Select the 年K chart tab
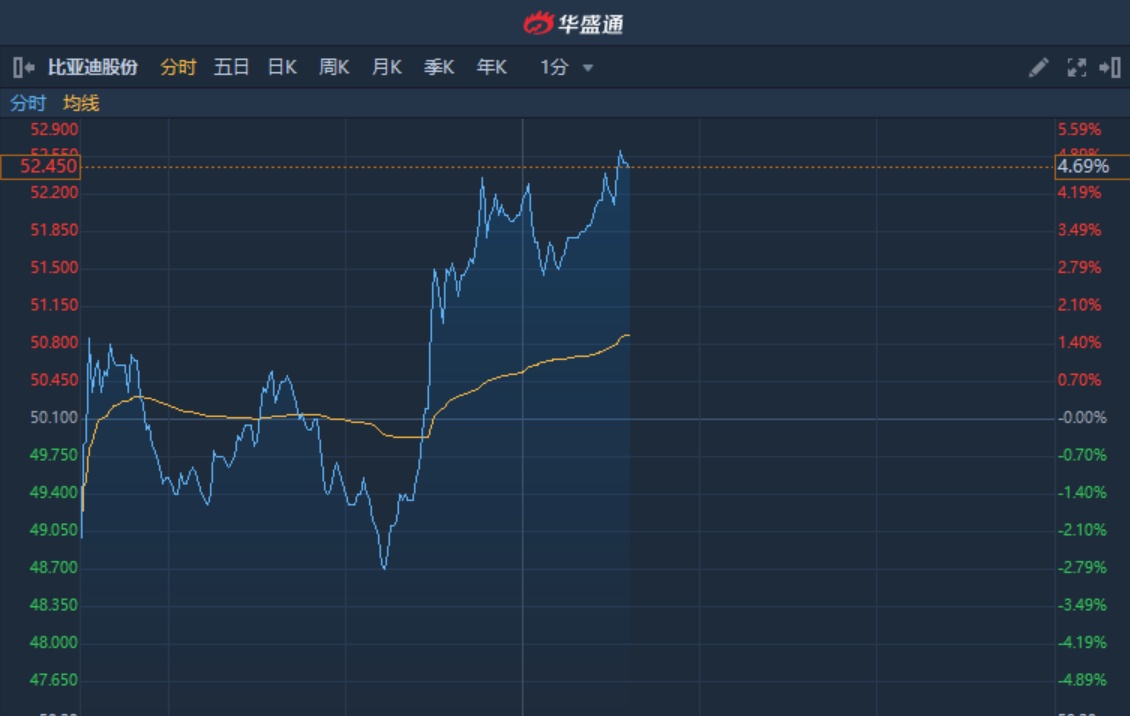Screen dimensions: 1130x716 click(491, 68)
